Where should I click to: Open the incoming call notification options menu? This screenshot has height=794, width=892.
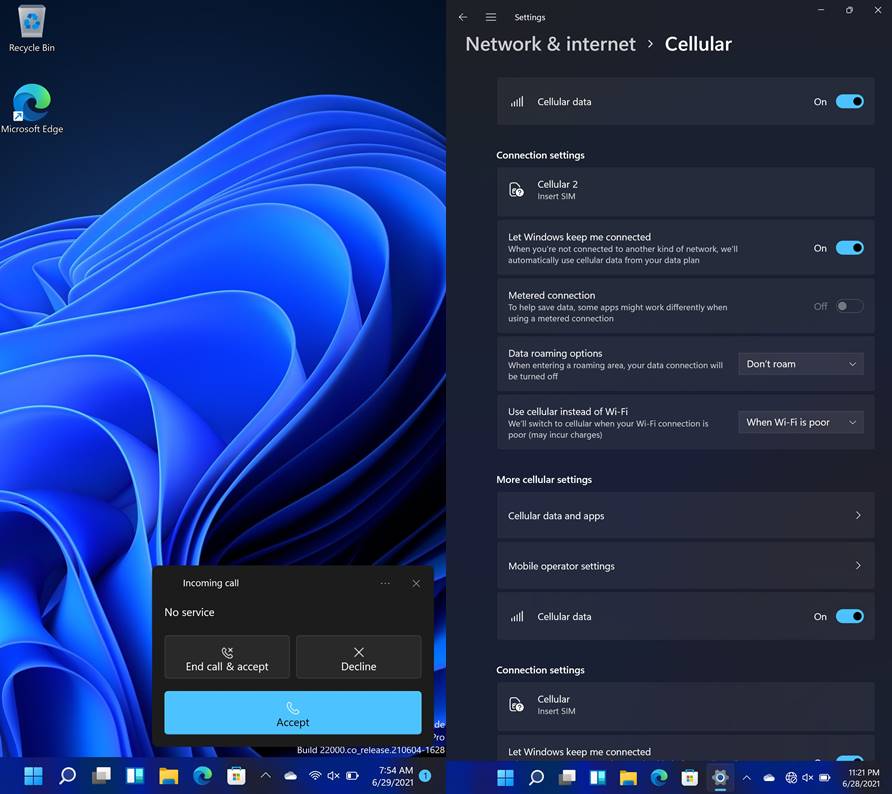click(x=385, y=583)
